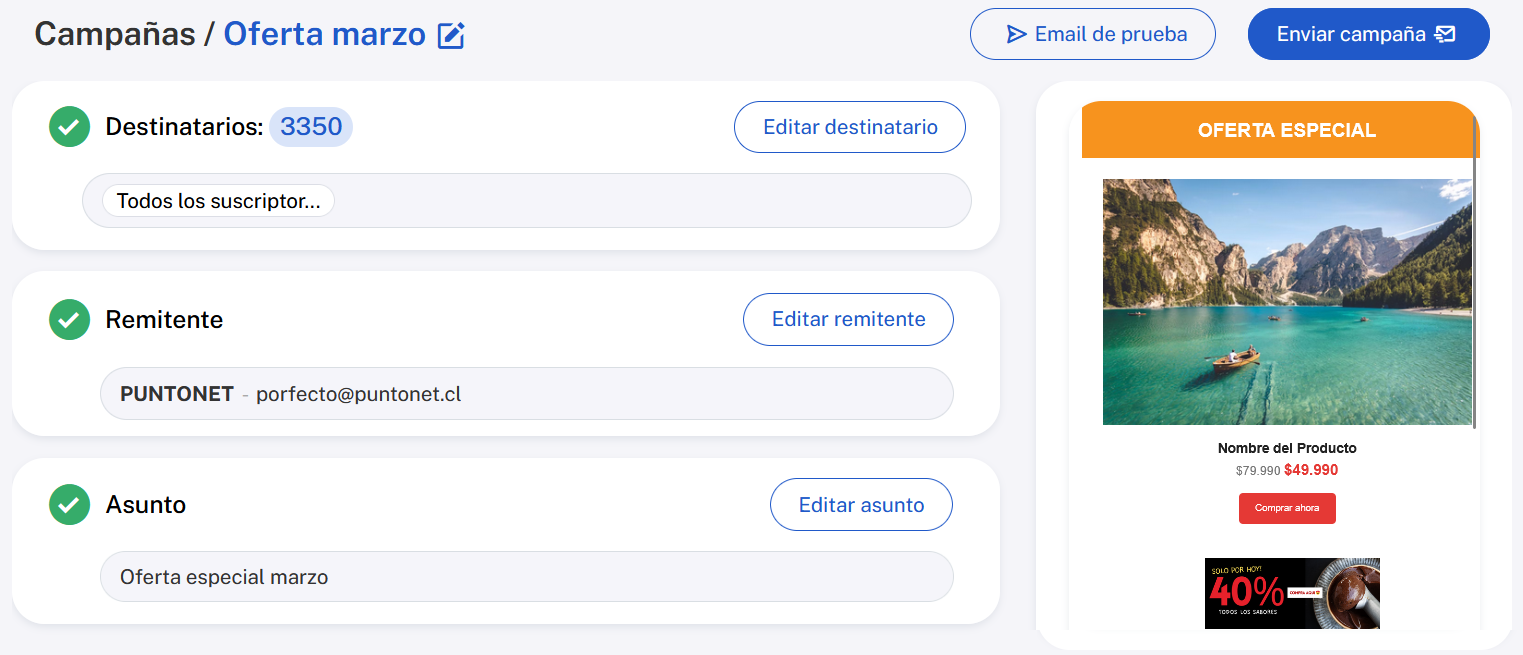Click the green checkmark next to Asunto

coord(69,505)
